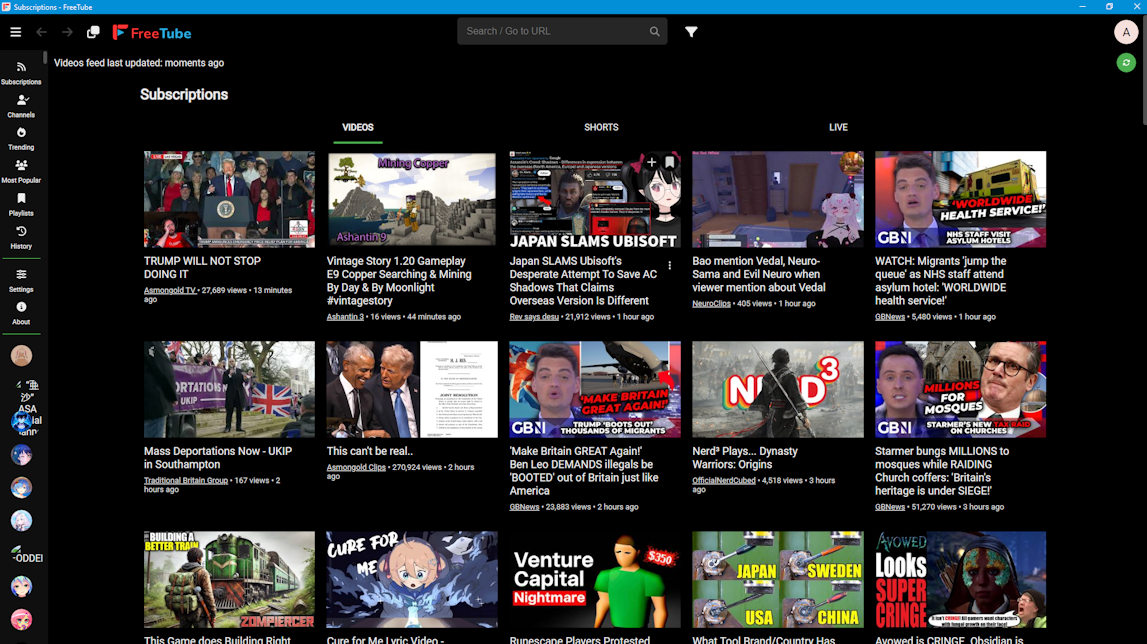1147x644 pixels.
Task: Go back with the left arrow
Action: [42, 32]
